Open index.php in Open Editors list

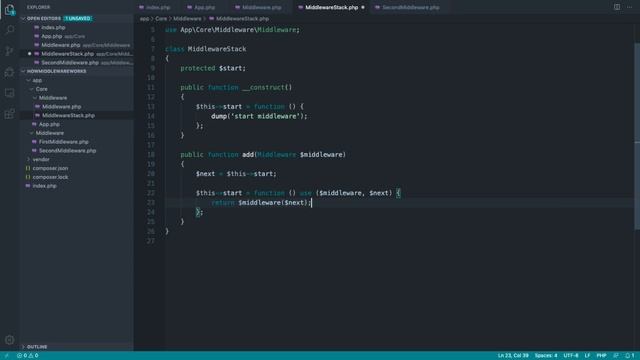(x=53, y=27)
